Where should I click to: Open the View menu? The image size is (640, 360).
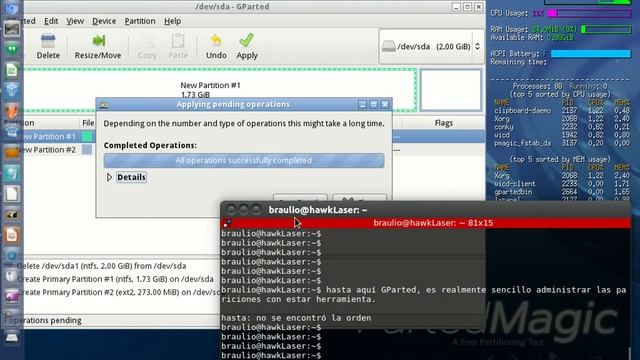(x=75, y=21)
